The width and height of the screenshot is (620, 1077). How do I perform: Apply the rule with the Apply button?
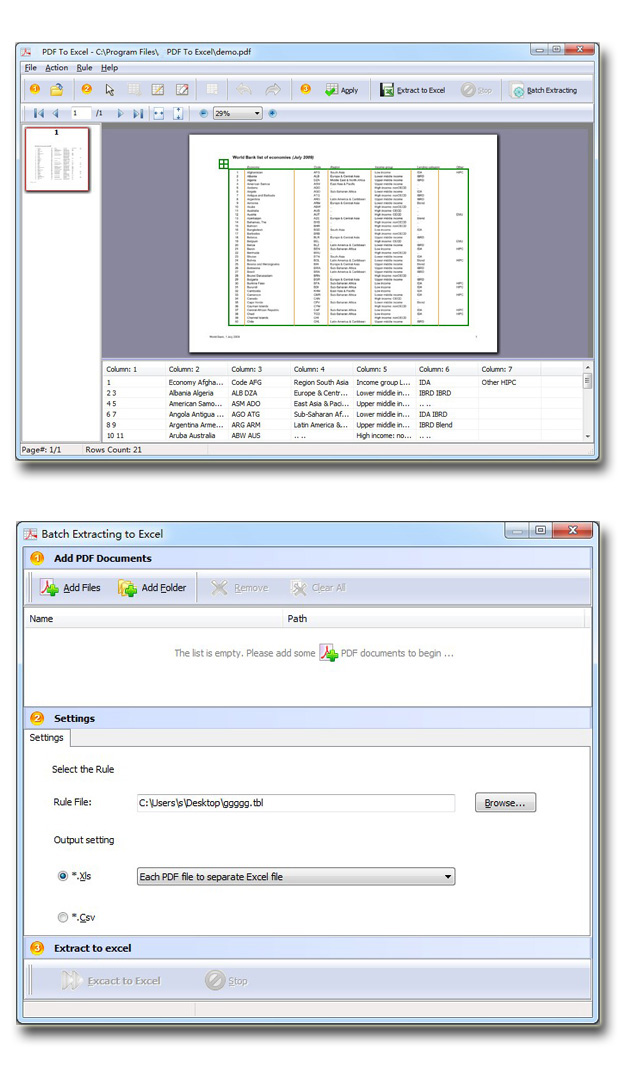tap(341, 90)
